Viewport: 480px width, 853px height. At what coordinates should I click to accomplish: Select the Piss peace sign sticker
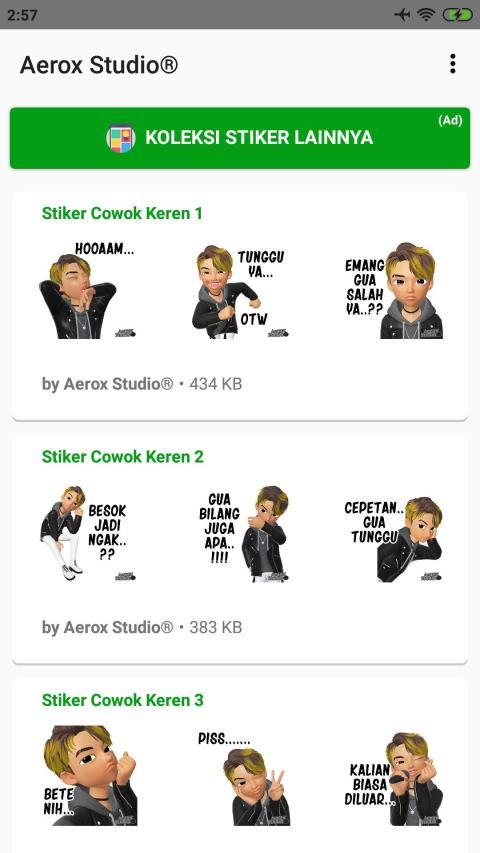pyautogui.click(x=242, y=778)
